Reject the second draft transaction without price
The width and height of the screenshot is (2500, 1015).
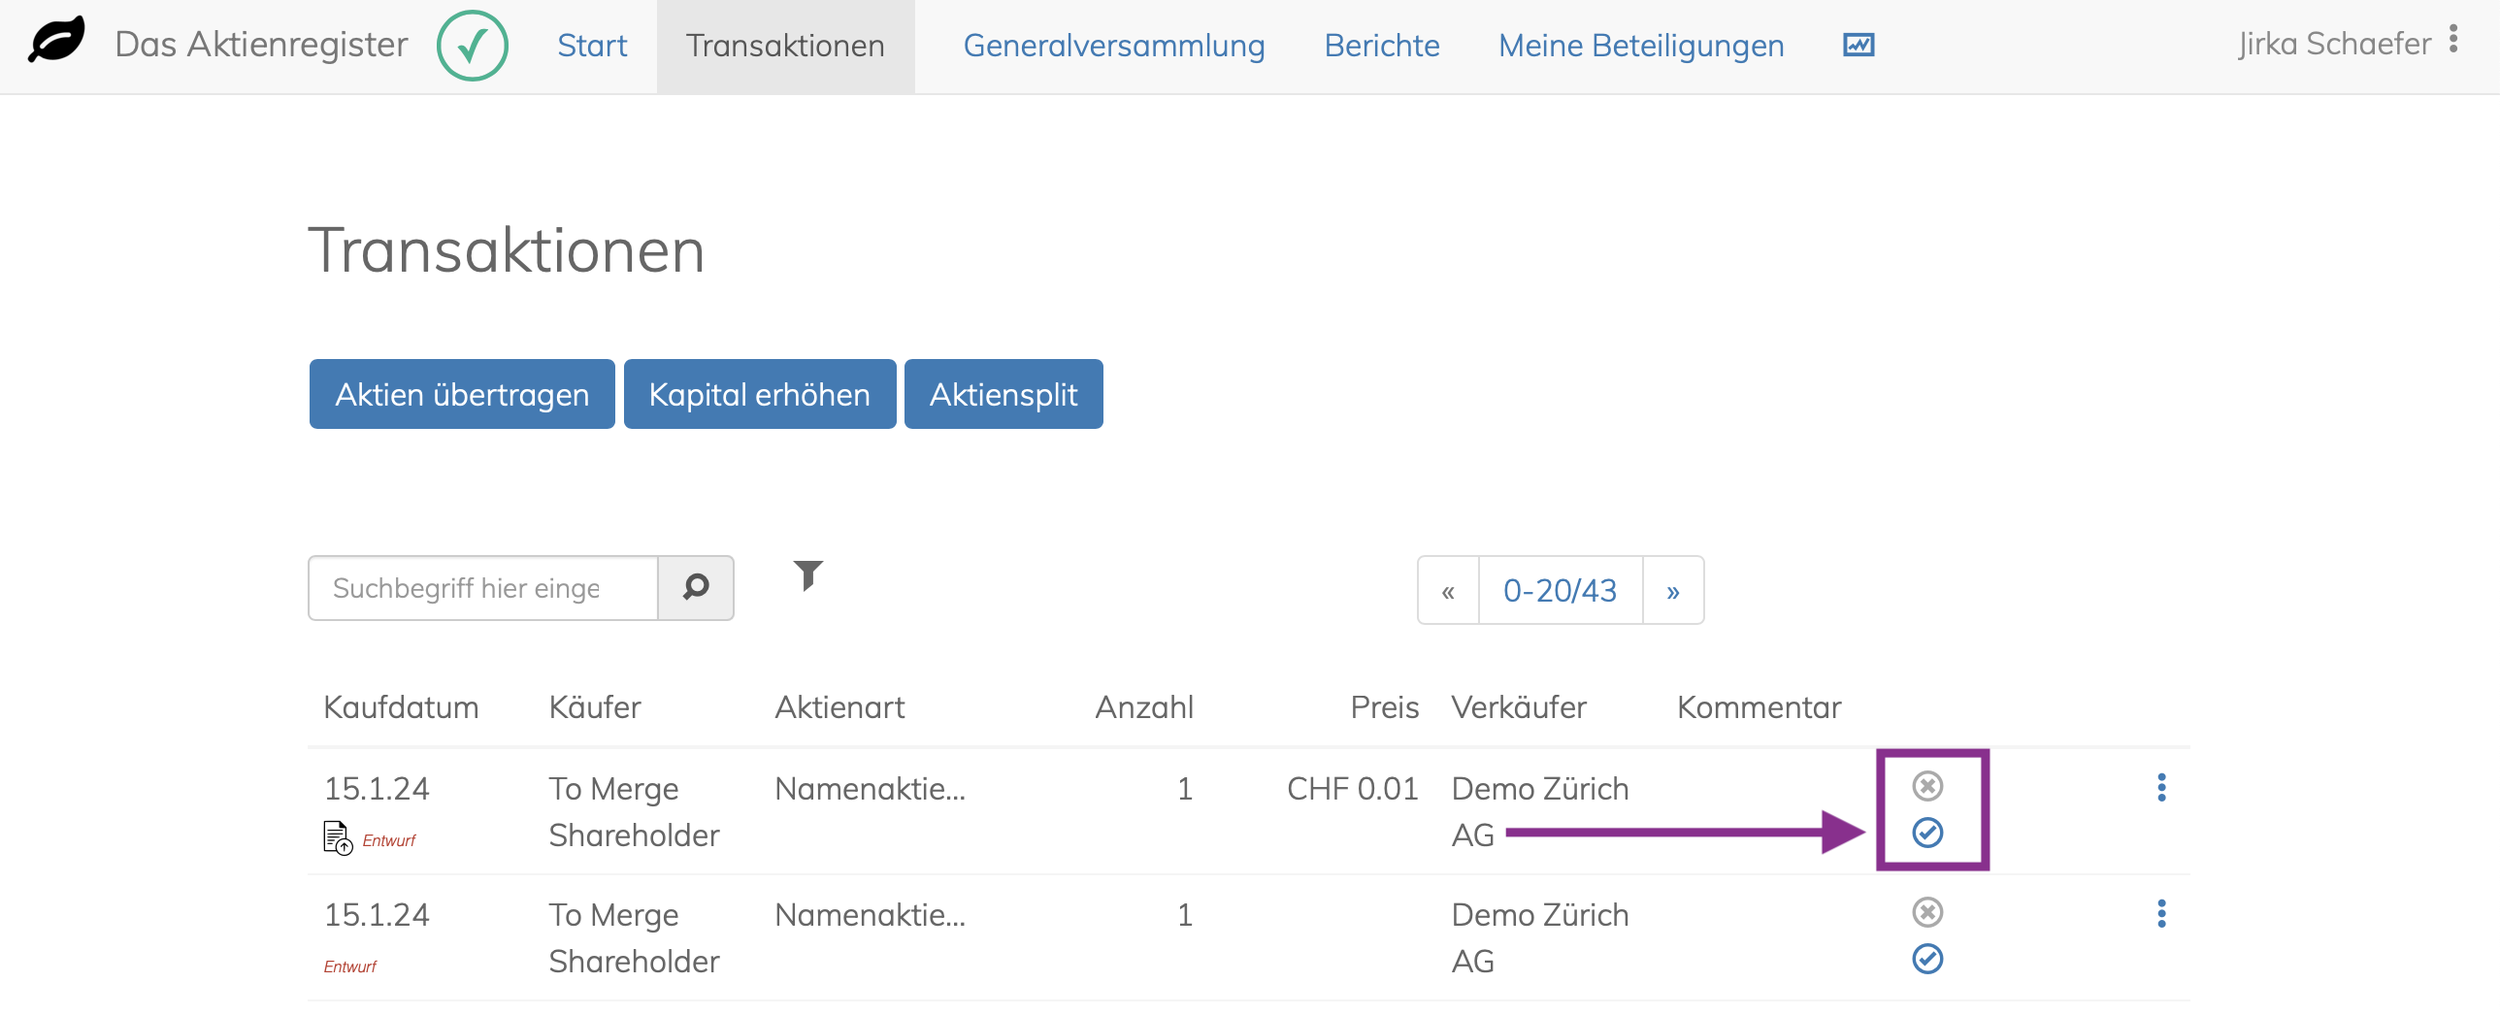1927,912
